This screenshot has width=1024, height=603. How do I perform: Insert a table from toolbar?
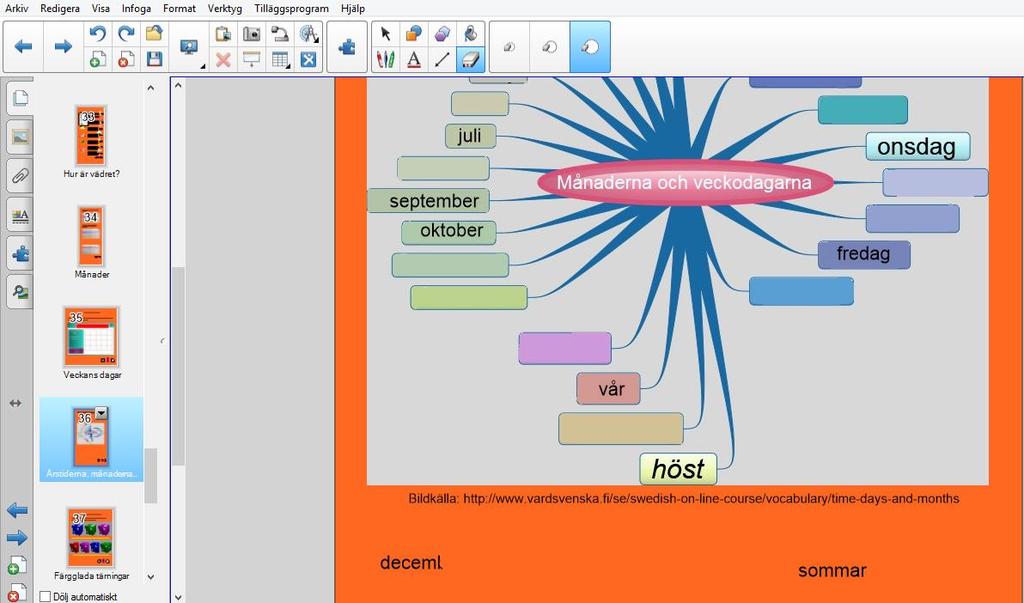click(x=280, y=59)
